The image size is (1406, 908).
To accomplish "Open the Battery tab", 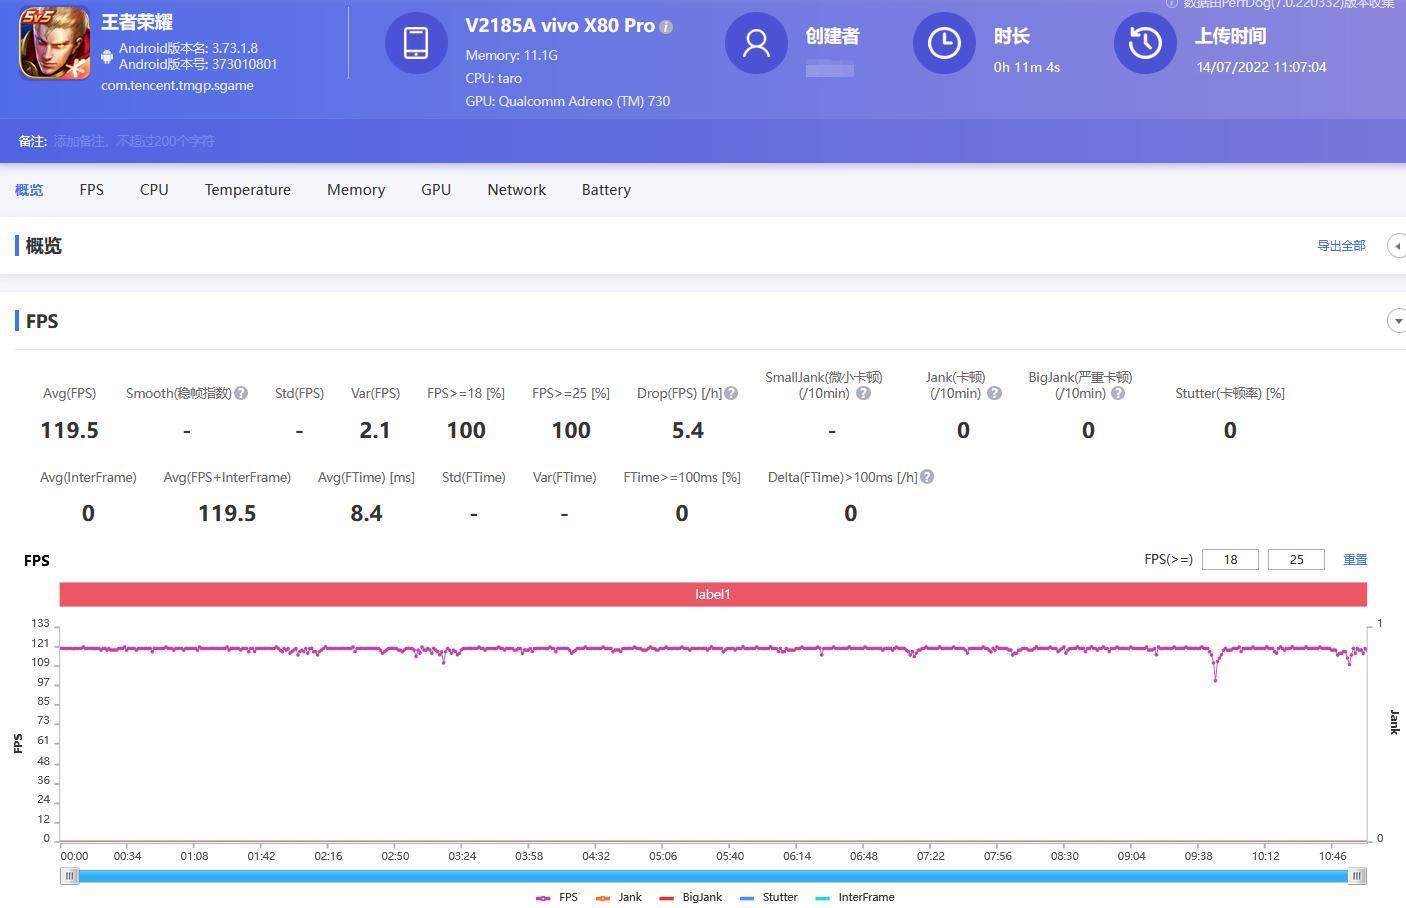I will 606,190.
